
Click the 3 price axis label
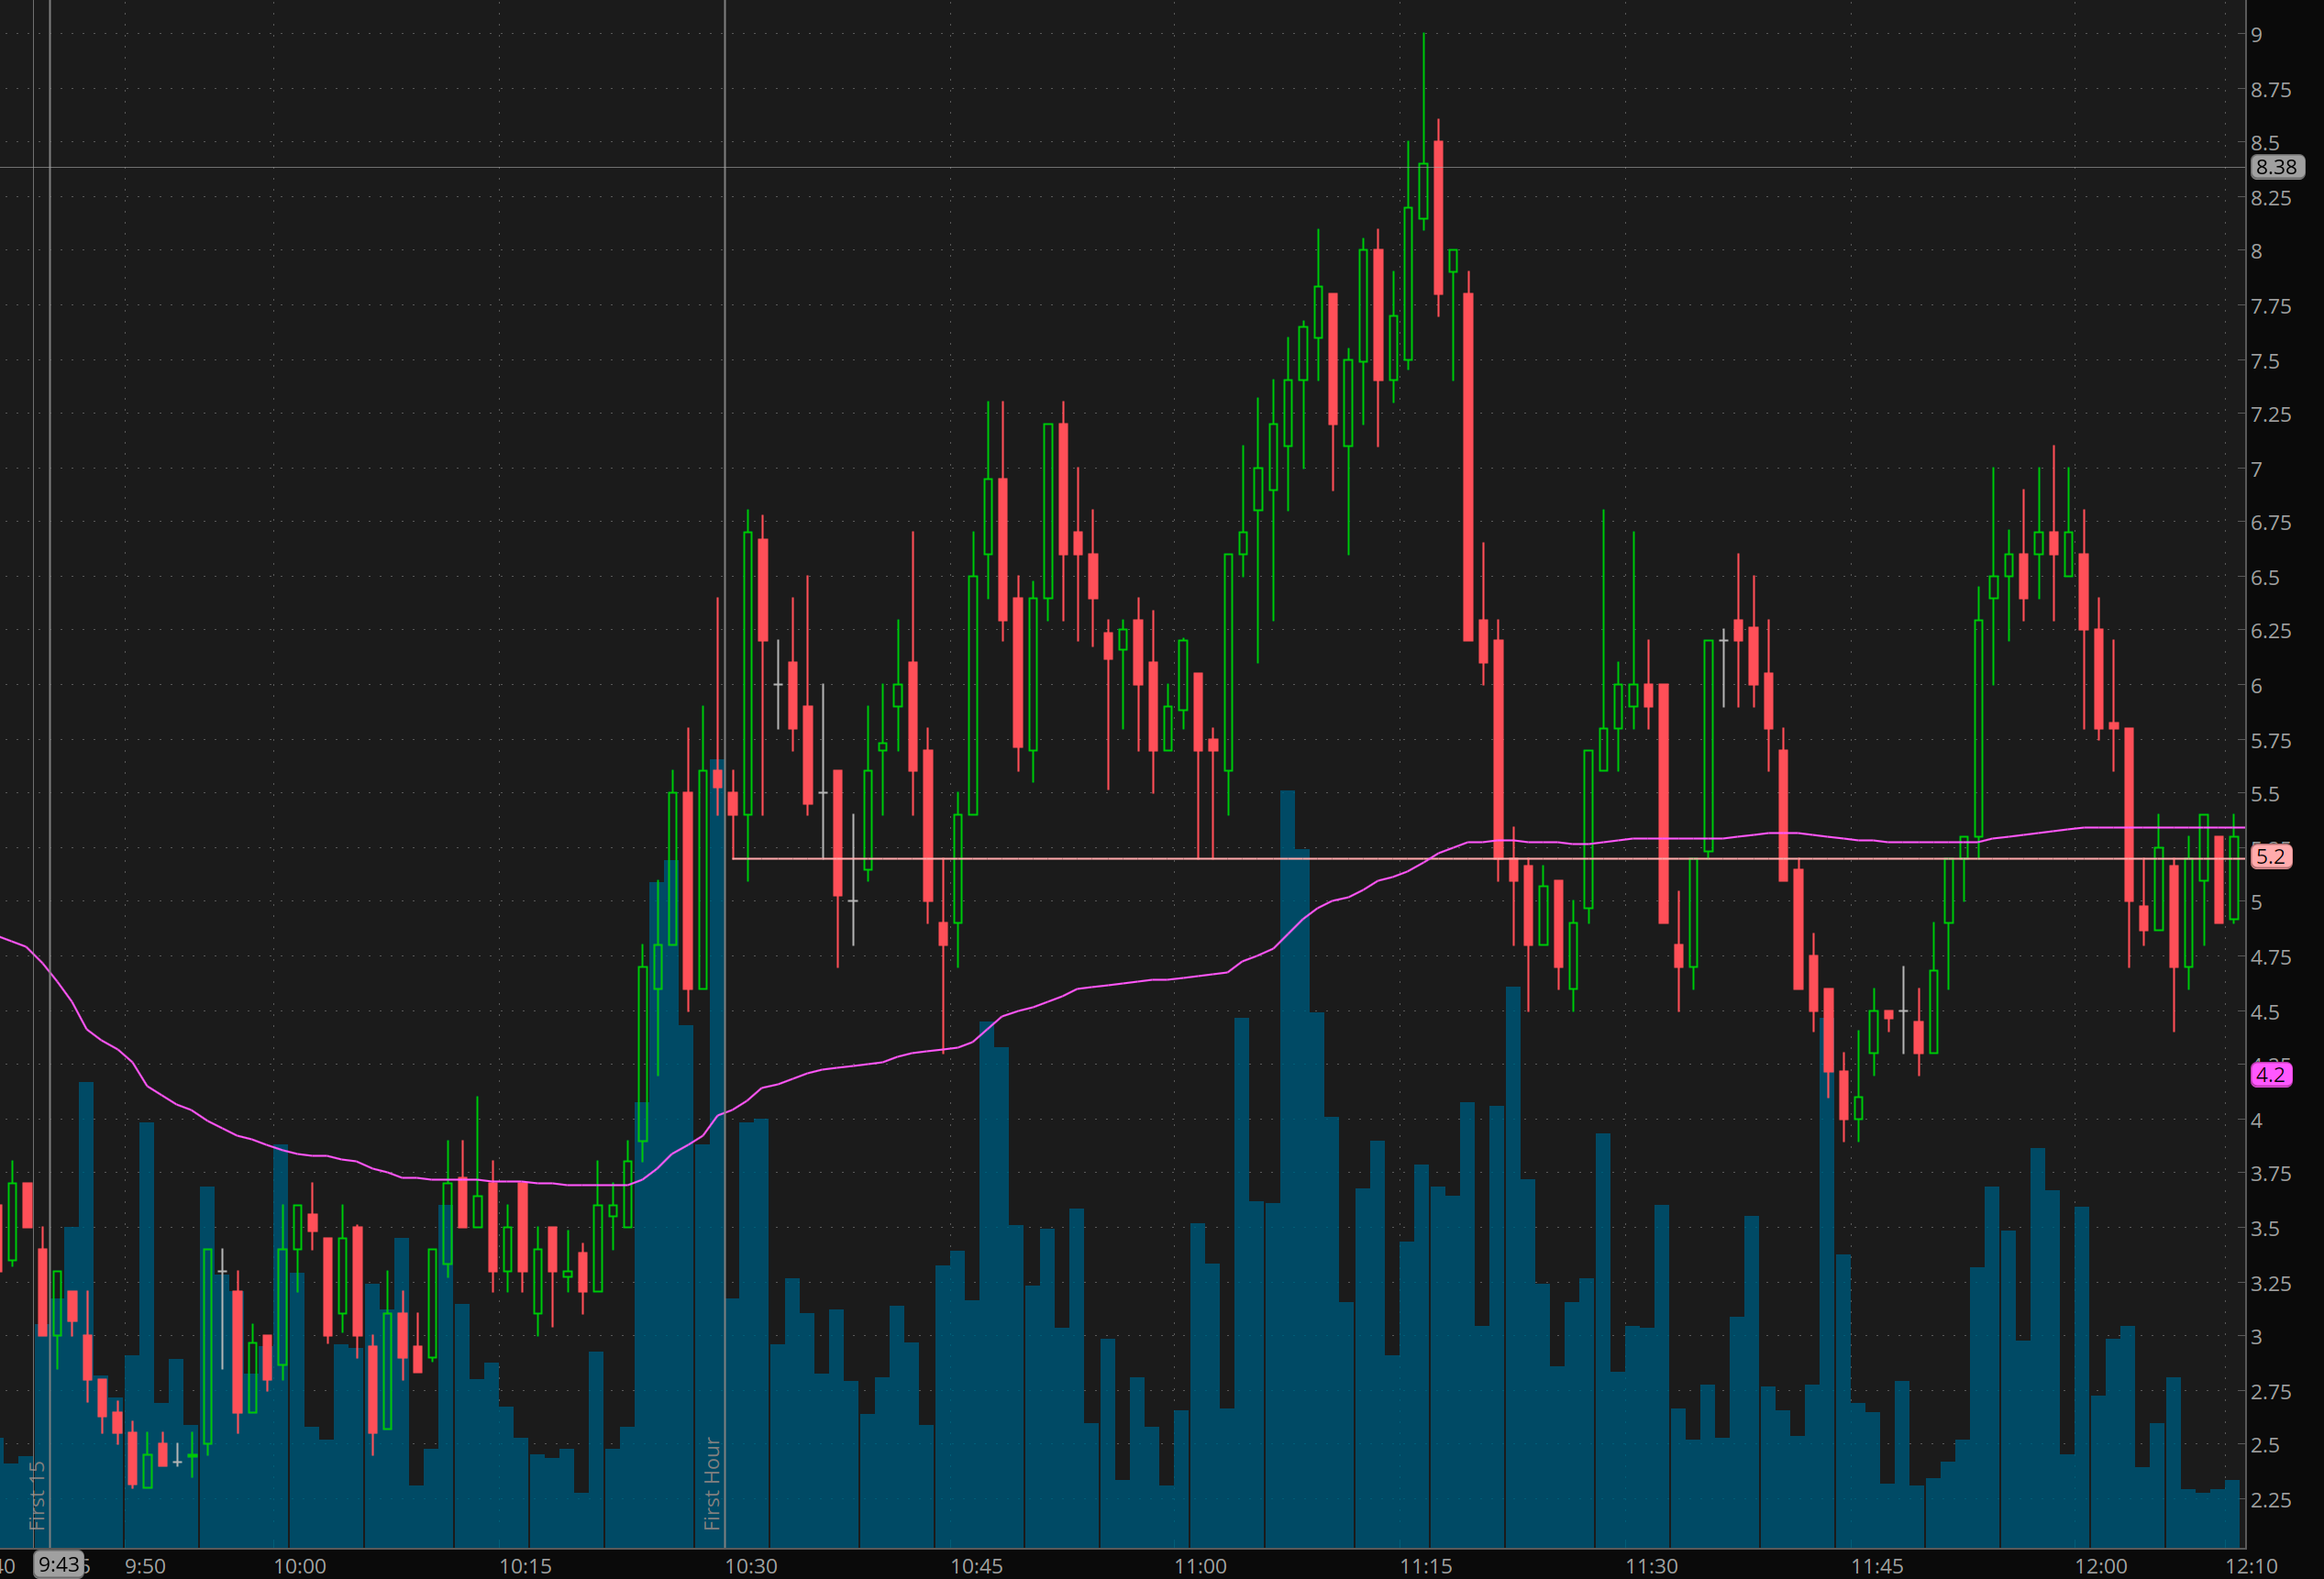(2256, 1337)
